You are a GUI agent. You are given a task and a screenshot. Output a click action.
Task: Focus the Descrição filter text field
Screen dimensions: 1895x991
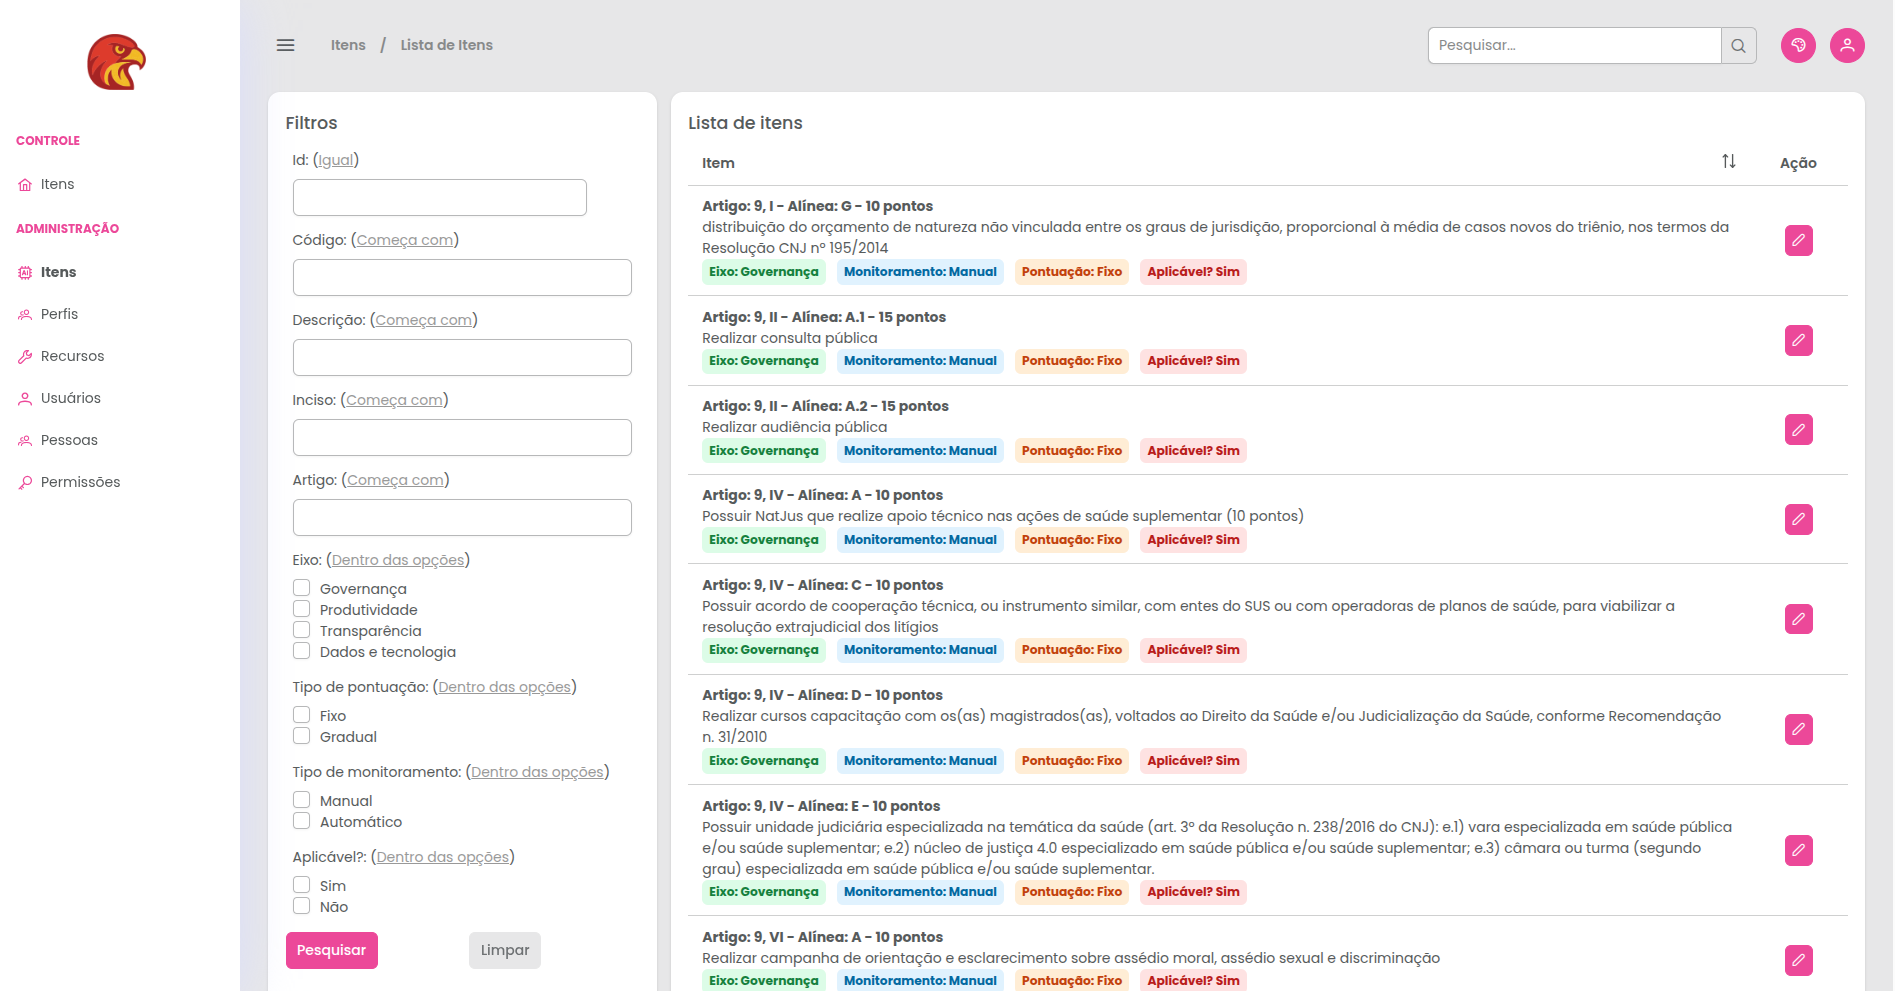coord(462,358)
